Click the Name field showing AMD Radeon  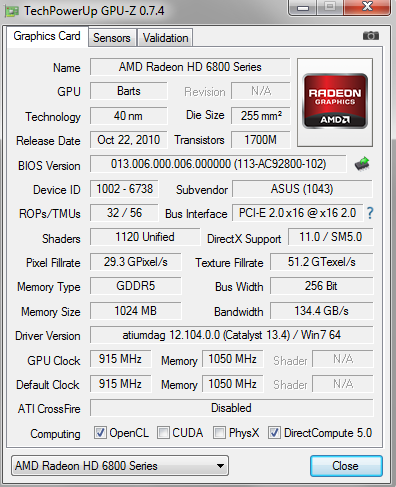[190, 67]
